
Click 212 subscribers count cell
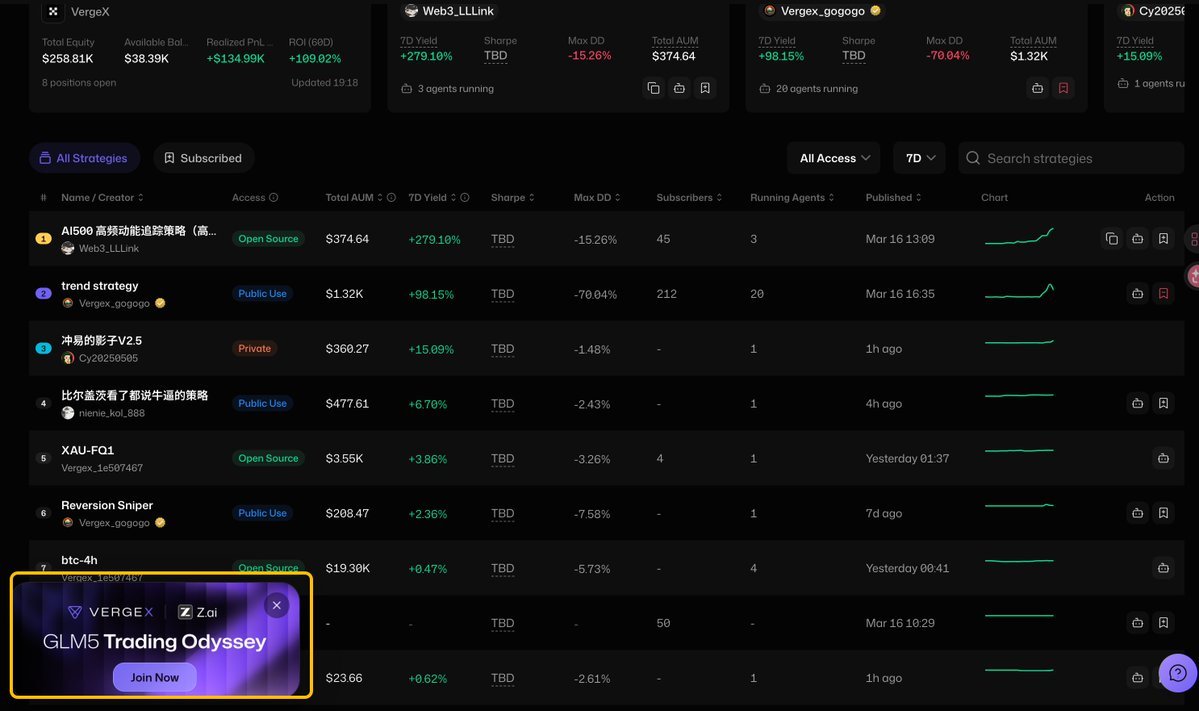pos(666,294)
